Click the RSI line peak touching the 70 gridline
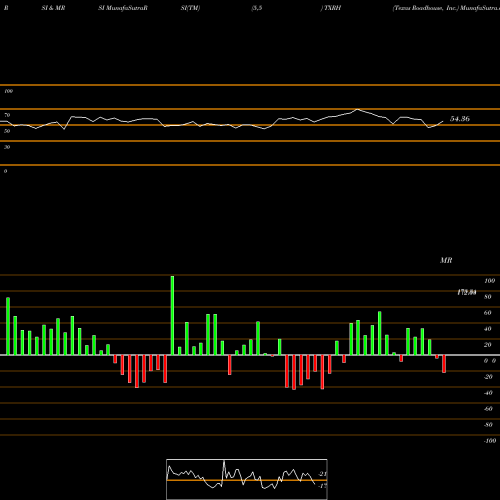 (357, 109)
